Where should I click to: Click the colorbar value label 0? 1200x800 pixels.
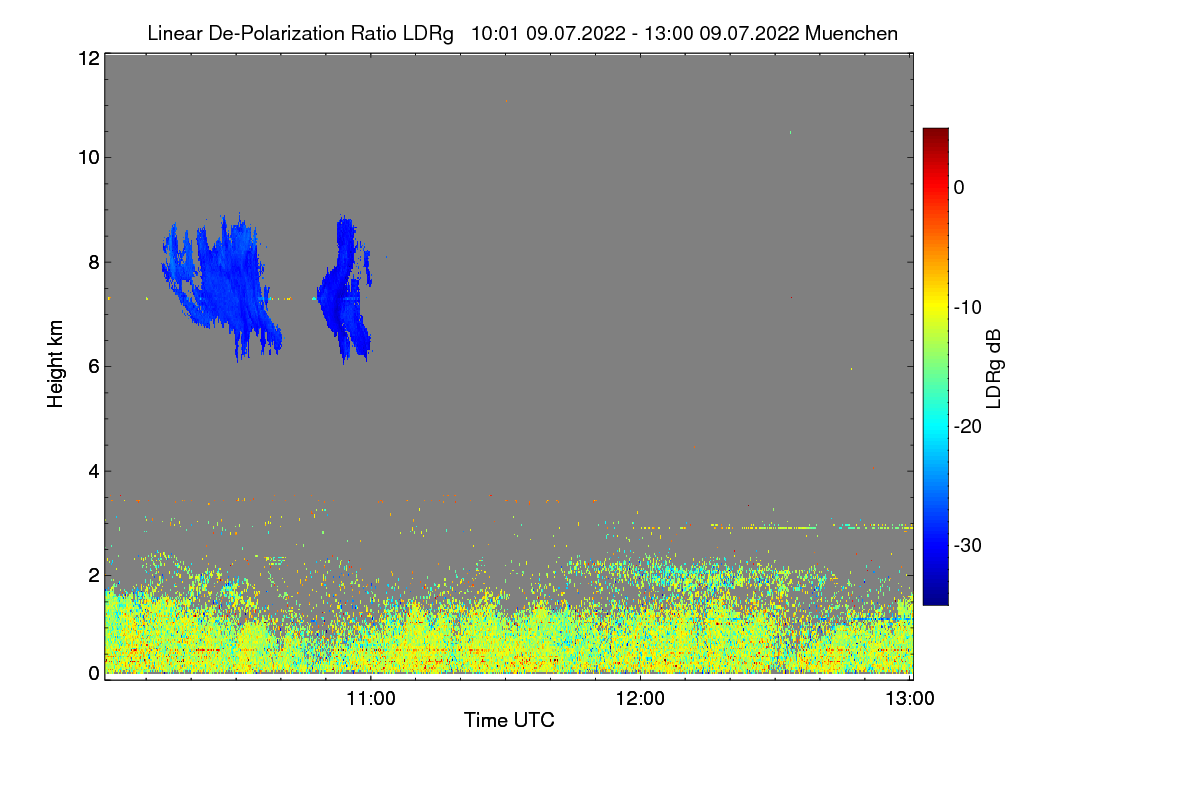point(959,188)
